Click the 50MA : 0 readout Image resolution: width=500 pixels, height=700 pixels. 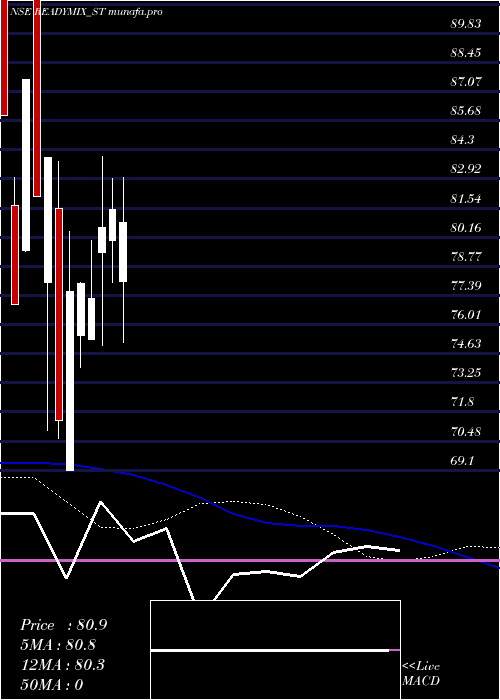(52, 684)
